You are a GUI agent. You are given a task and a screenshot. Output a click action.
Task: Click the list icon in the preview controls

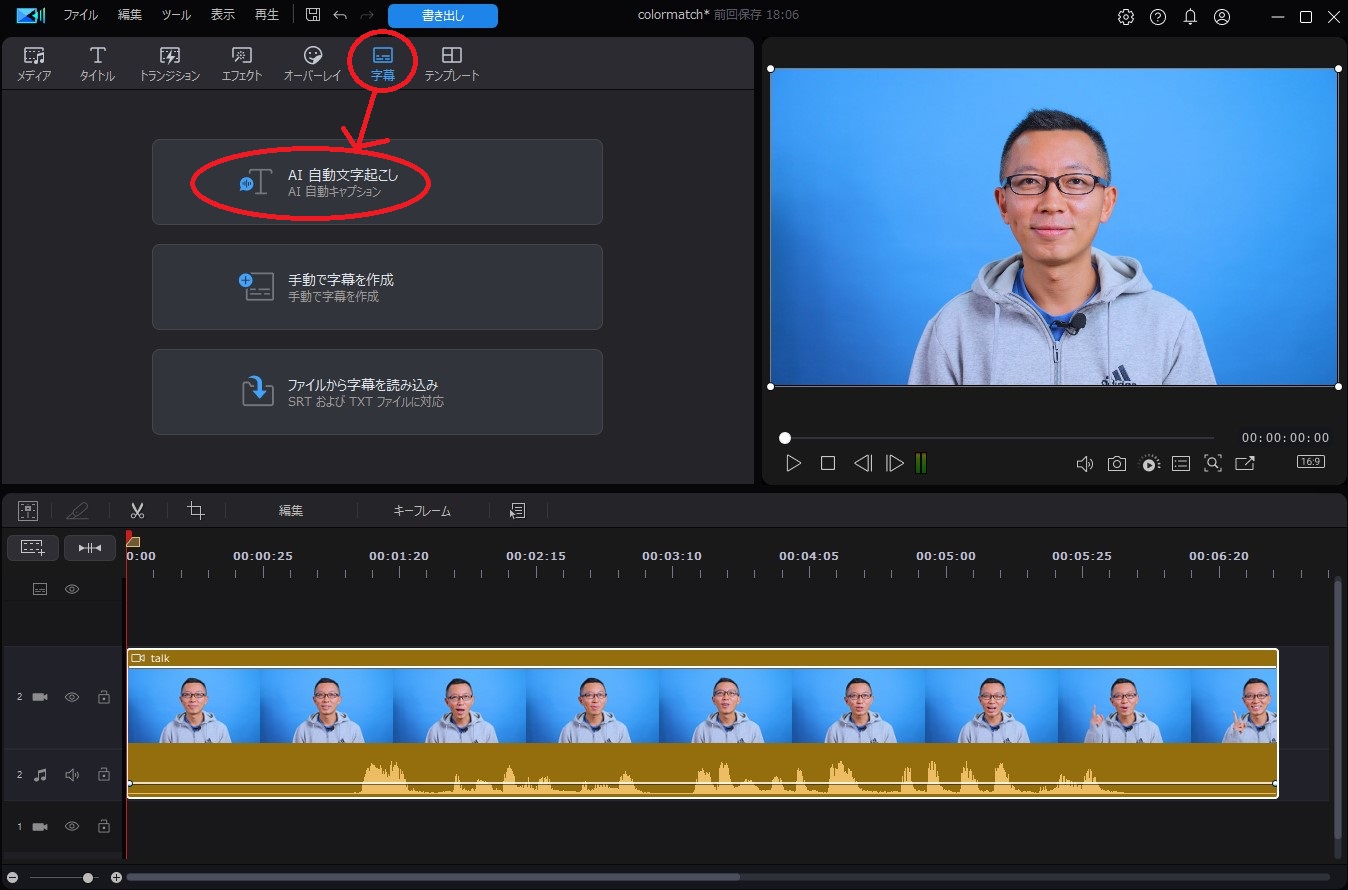tap(1180, 463)
